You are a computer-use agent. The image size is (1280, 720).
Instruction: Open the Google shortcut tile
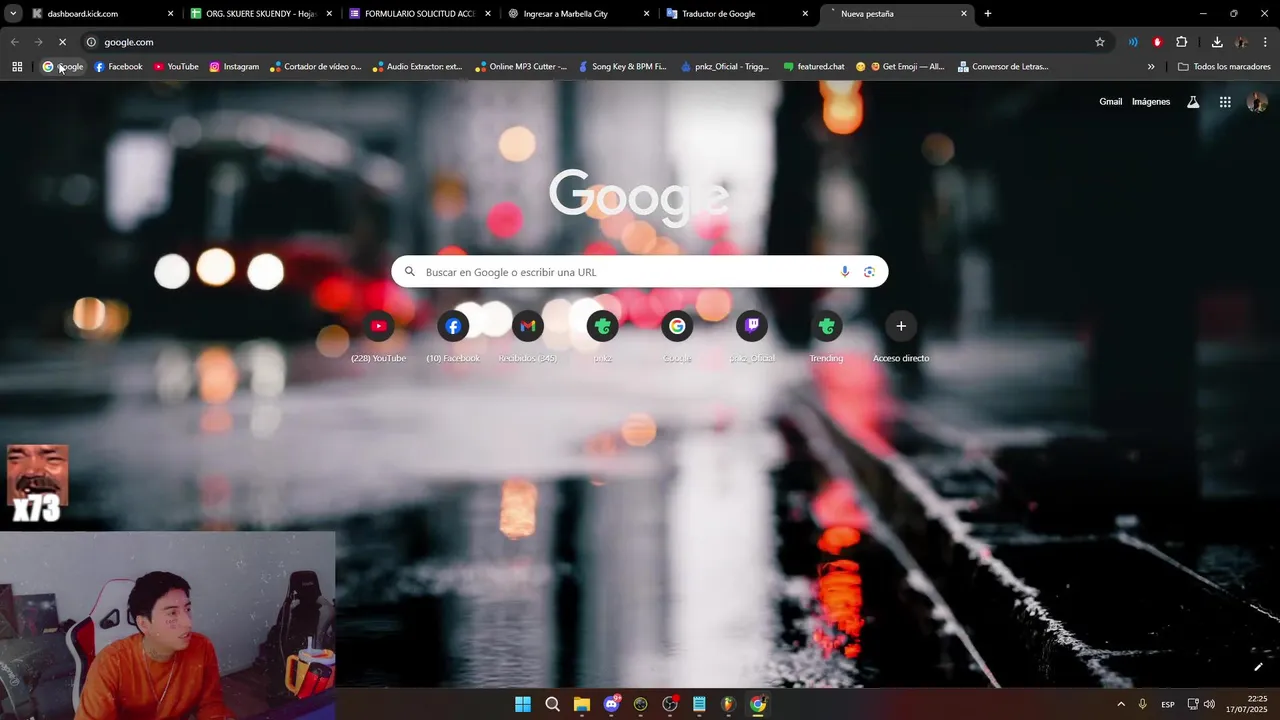pos(677,336)
